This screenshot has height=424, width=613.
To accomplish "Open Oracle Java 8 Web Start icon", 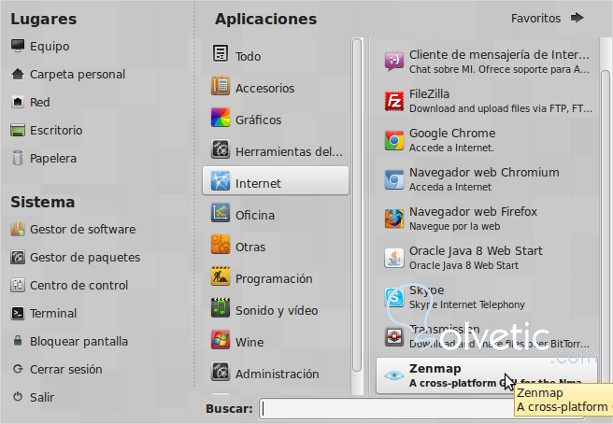I will point(394,258).
